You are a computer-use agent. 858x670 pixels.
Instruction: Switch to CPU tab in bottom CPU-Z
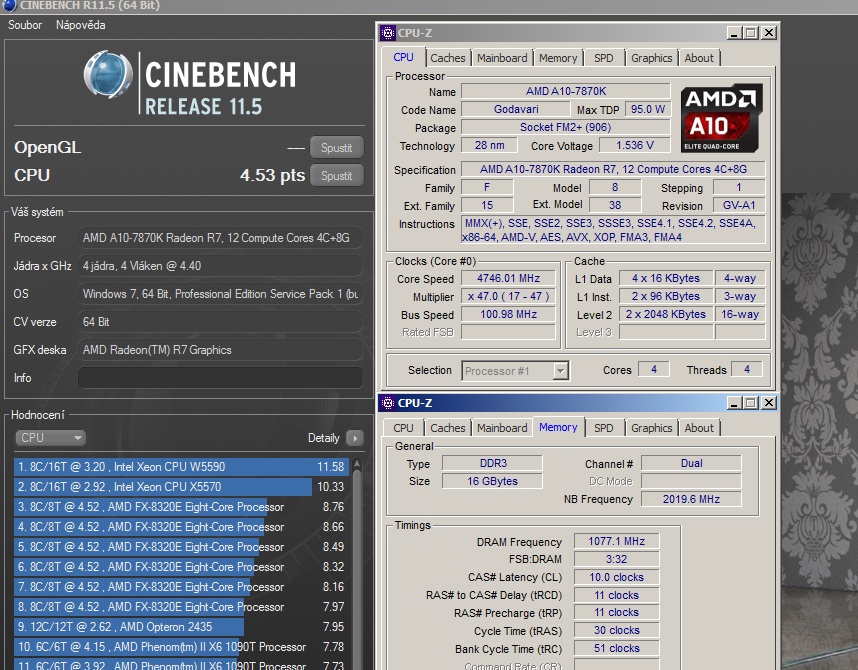tap(403, 428)
